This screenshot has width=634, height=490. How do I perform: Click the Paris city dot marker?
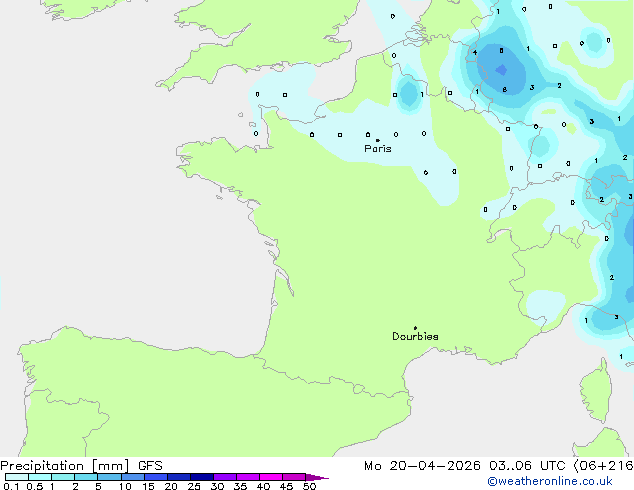coord(378,140)
